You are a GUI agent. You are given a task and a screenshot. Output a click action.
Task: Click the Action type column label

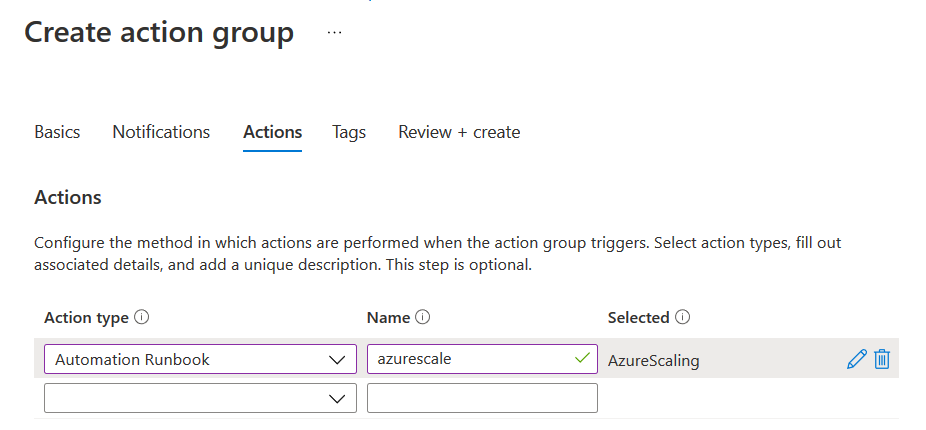pos(86,318)
